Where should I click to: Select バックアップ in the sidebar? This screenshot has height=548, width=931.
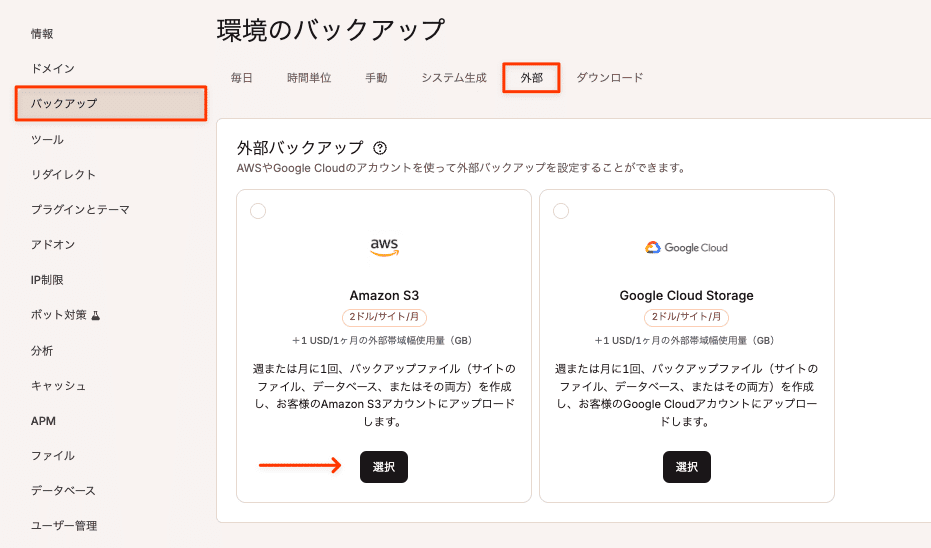click(x=111, y=103)
